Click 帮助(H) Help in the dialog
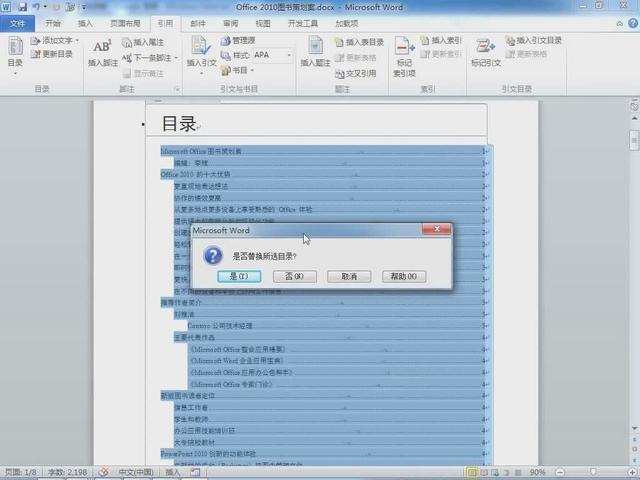This screenshot has height=480, width=640. coord(404,276)
